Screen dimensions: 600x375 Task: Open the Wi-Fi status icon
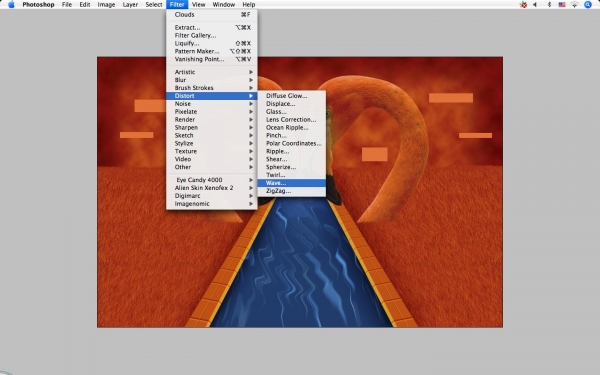click(574, 5)
